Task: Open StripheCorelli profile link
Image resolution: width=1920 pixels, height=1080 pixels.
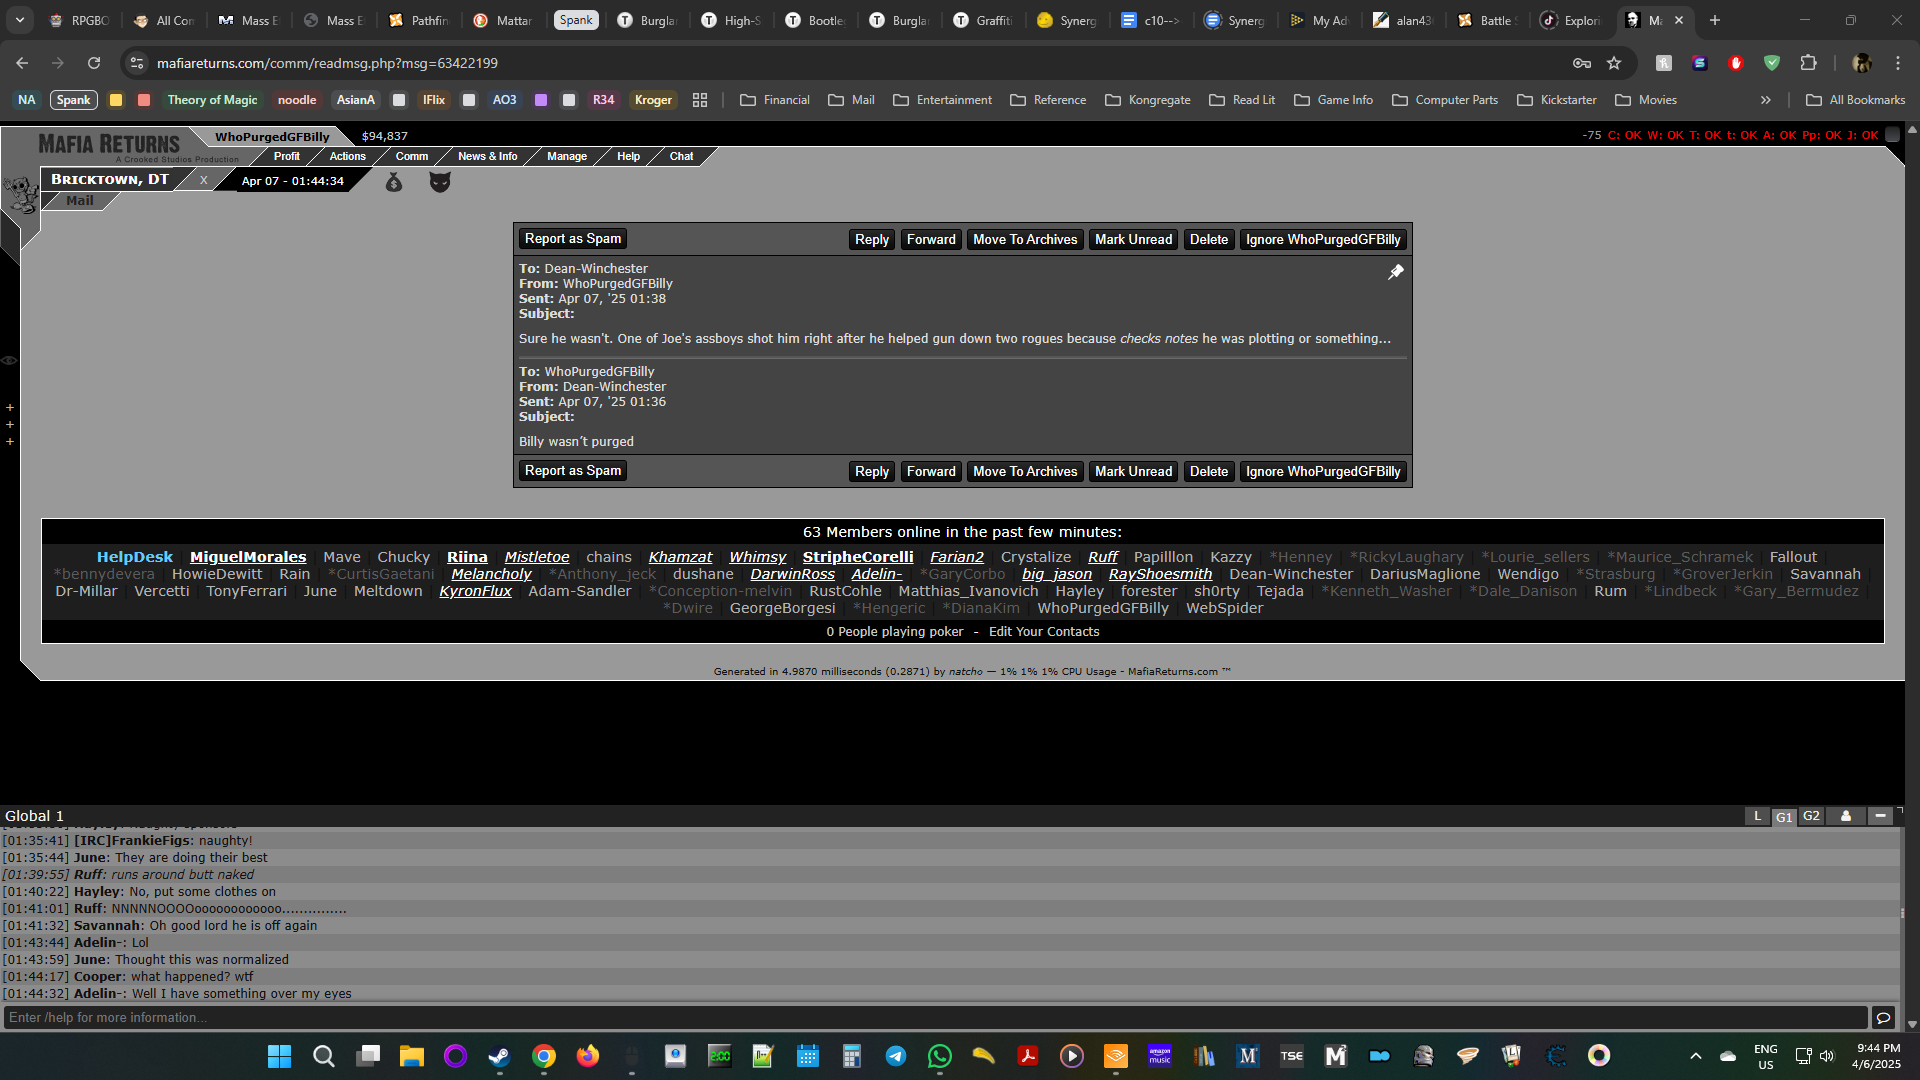Action: point(858,557)
